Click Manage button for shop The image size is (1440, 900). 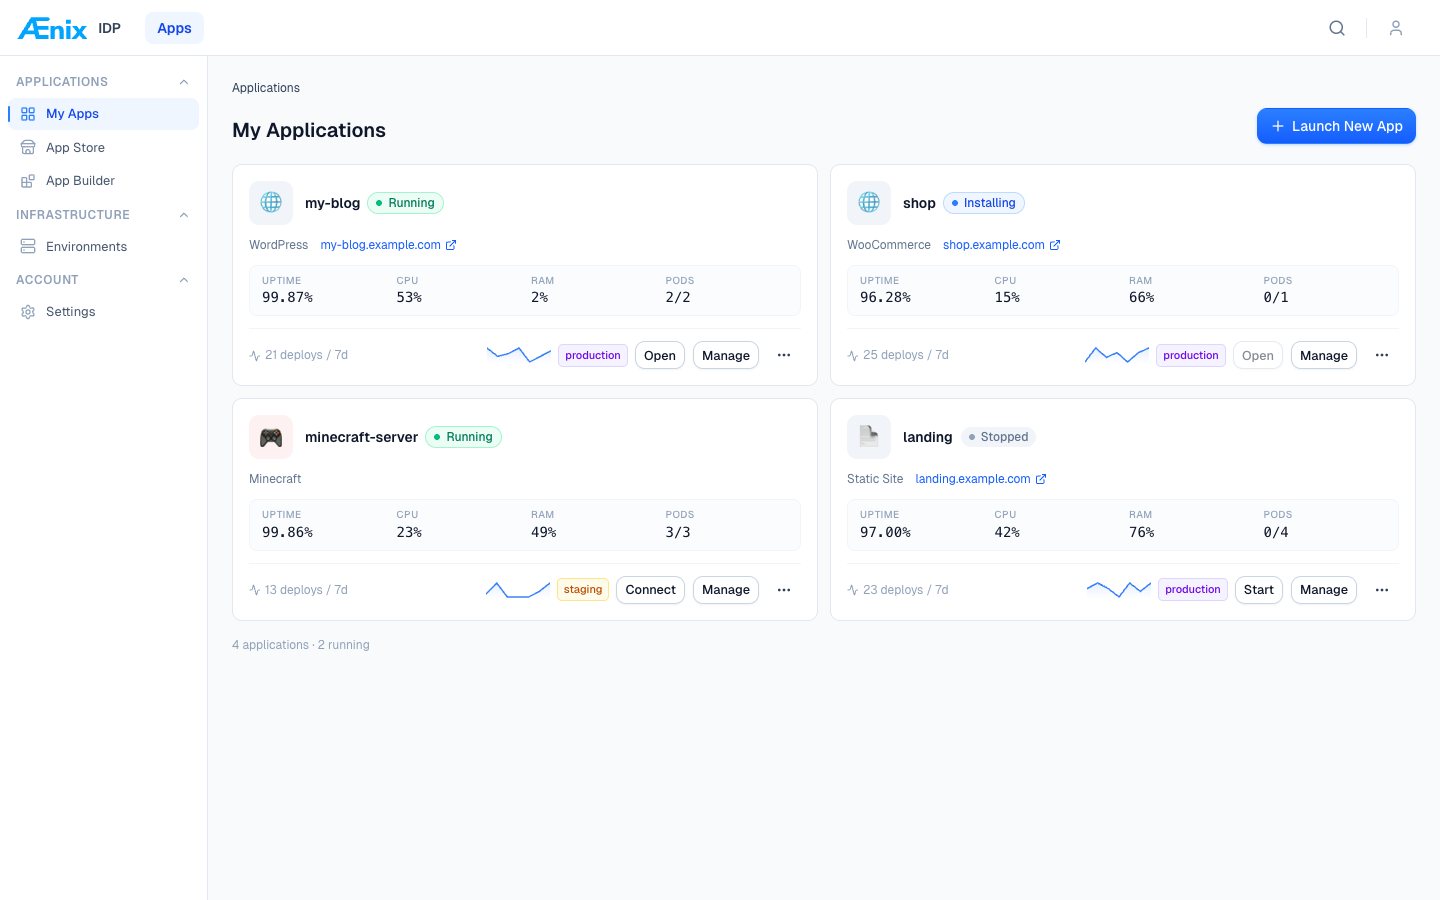click(1324, 355)
